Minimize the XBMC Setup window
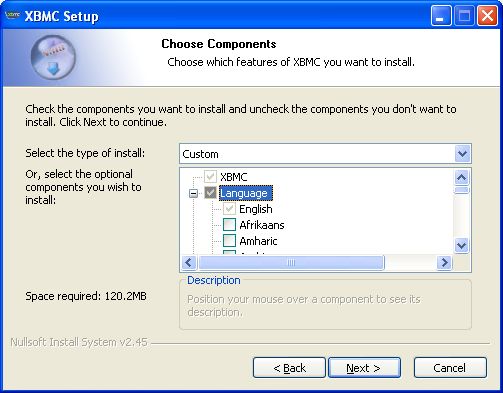The height and width of the screenshot is (393, 503). click(x=441, y=16)
